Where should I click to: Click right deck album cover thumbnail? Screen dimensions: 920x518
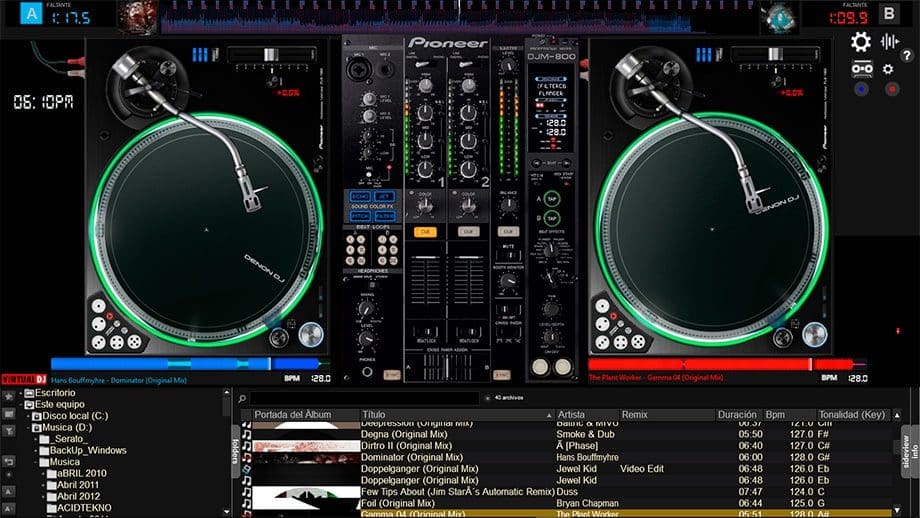tap(780, 17)
